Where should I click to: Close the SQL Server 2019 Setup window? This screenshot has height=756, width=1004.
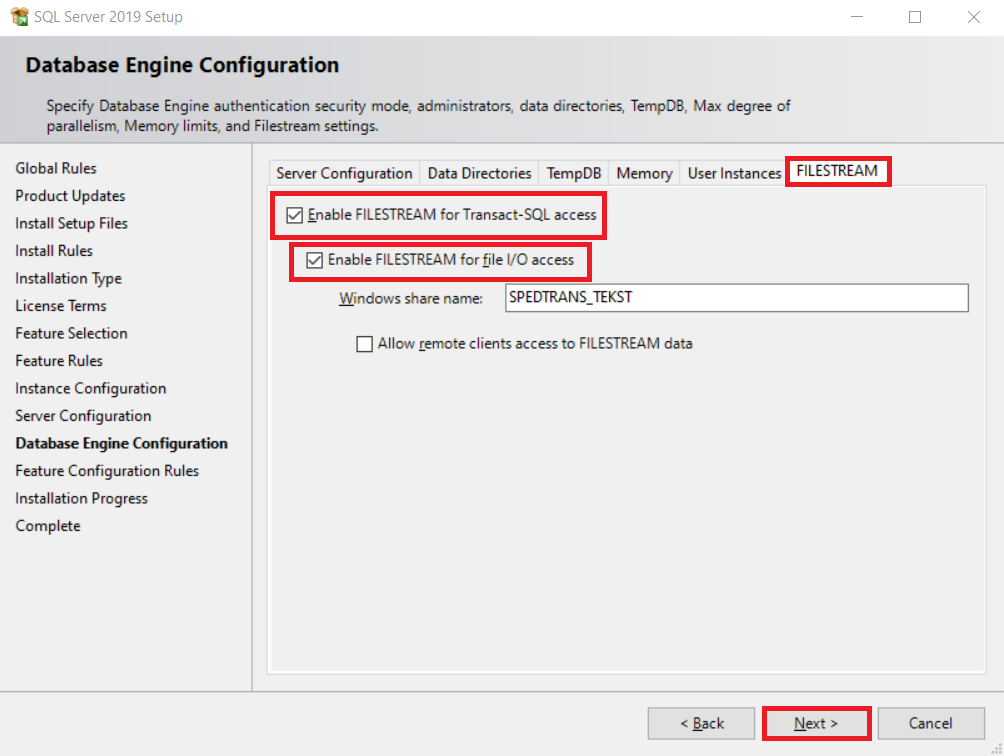click(973, 17)
